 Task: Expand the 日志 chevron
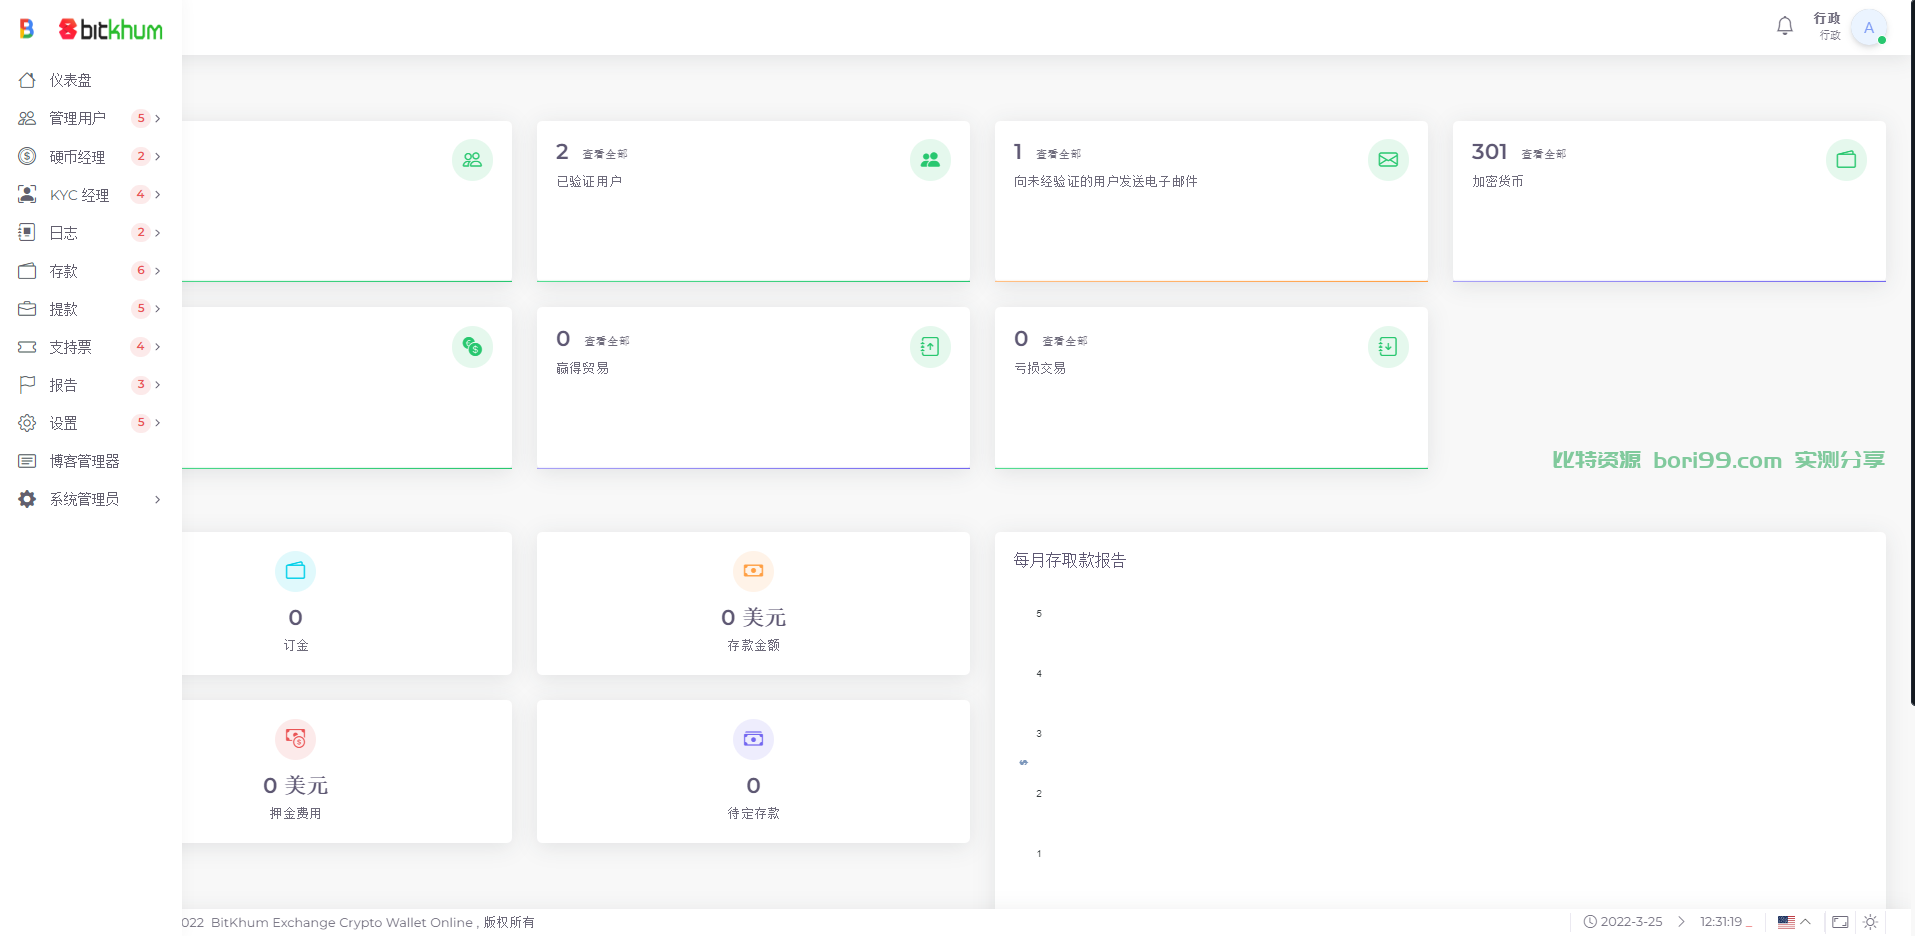pyautogui.click(x=157, y=232)
